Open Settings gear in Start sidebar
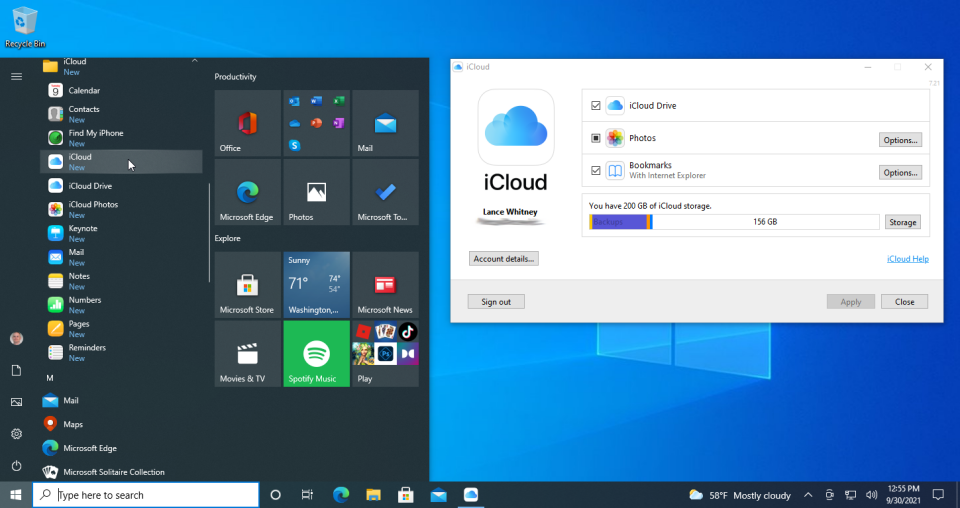This screenshot has height=508, width=960. [x=17, y=434]
